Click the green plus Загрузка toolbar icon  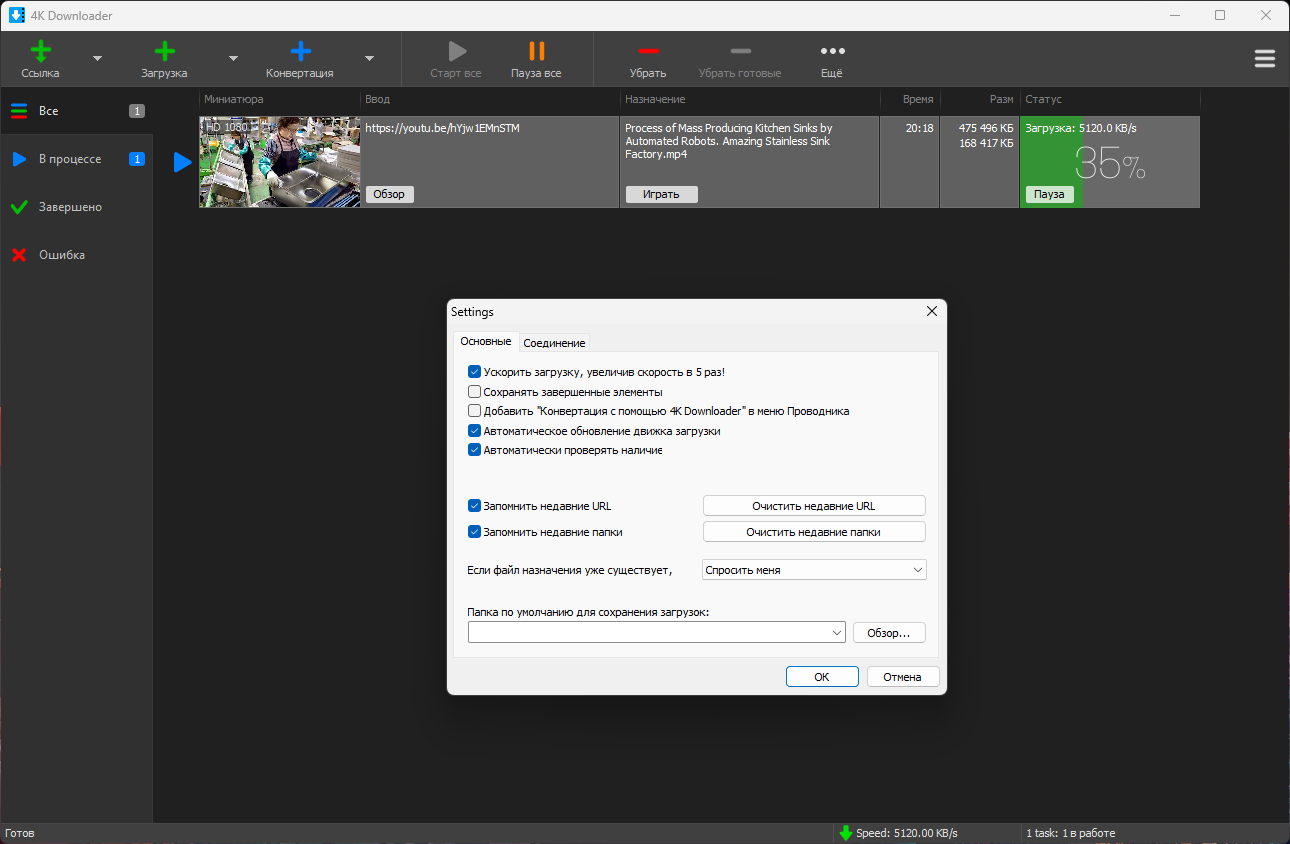(x=164, y=51)
